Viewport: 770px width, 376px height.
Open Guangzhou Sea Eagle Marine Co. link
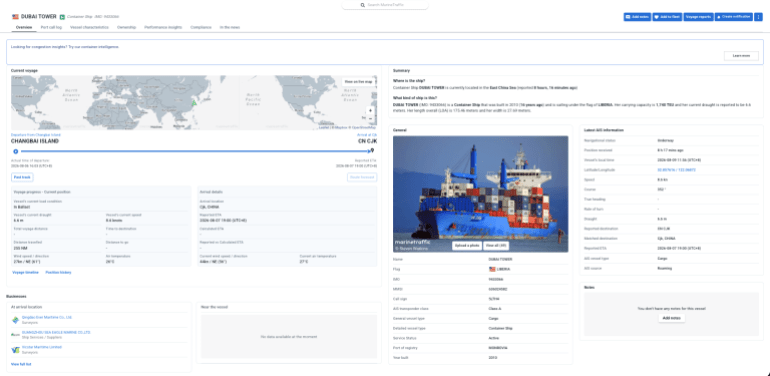click(x=56, y=332)
